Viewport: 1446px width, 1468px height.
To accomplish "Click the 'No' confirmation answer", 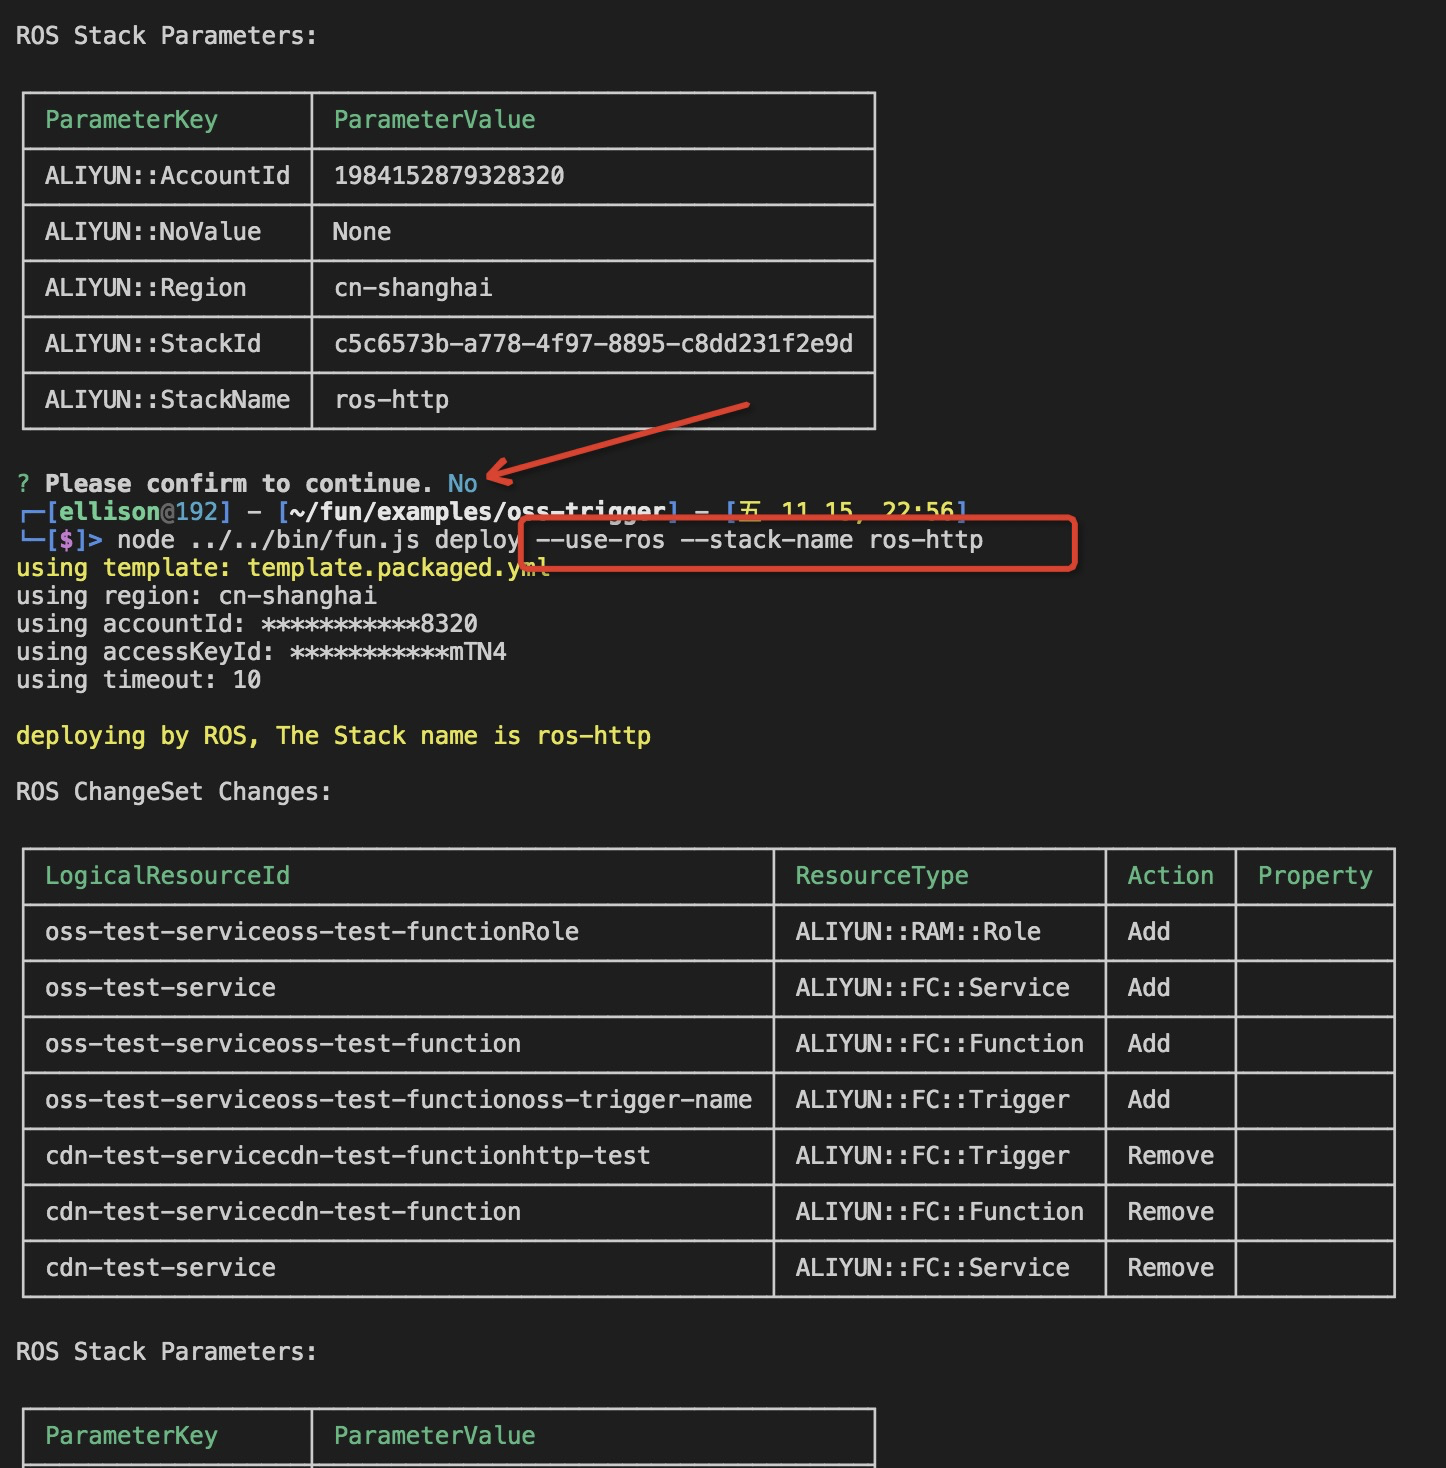I will pos(463,483).
